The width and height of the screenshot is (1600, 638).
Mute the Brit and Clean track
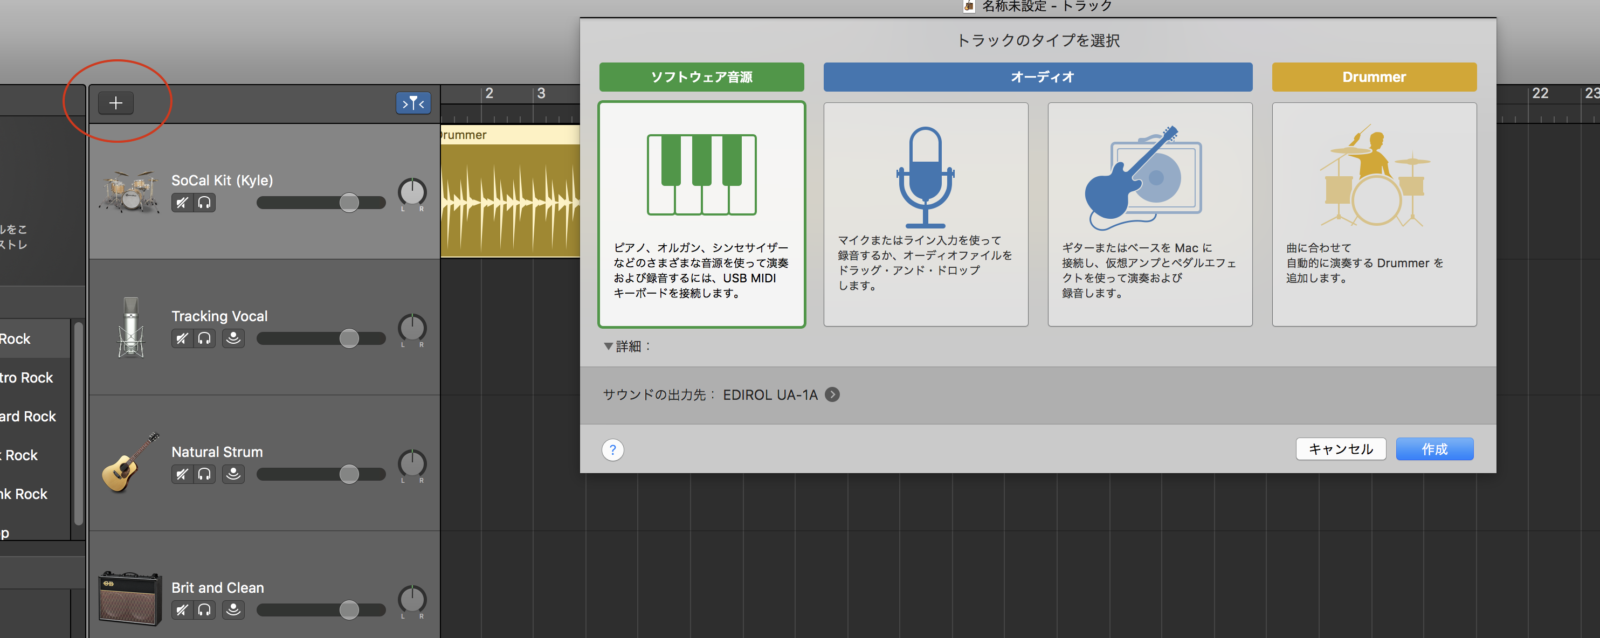click(x=181, y=610)
